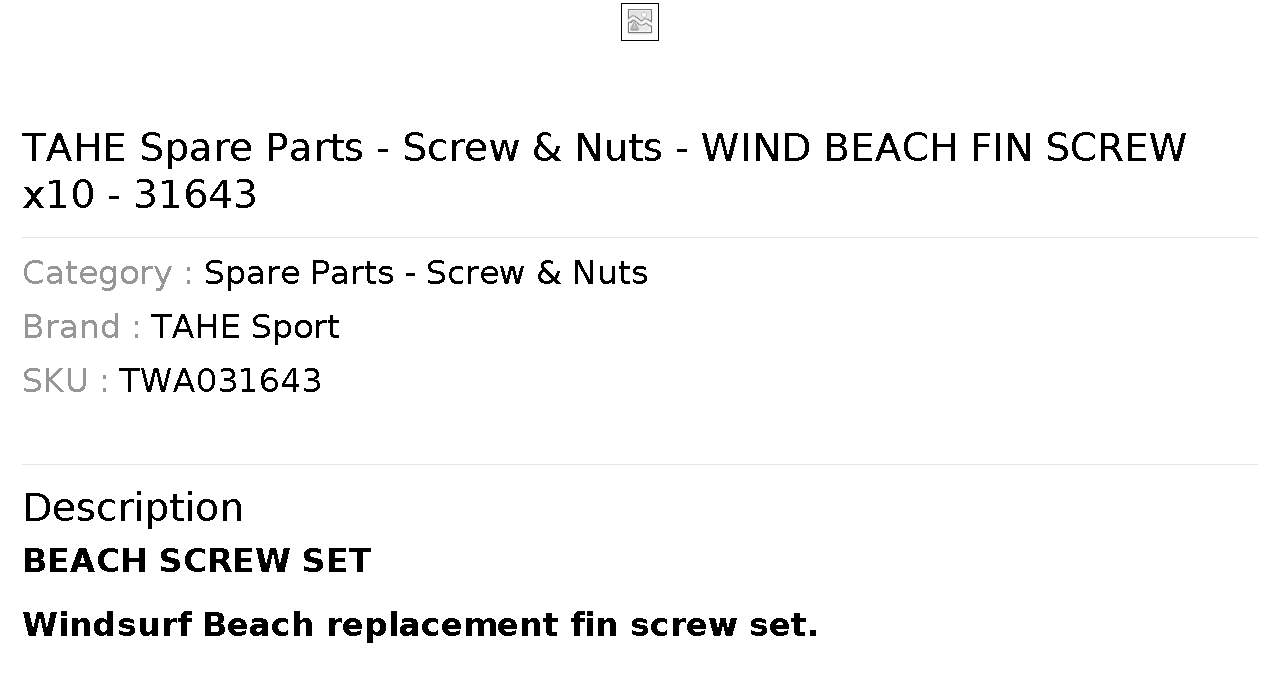Click the 'Brand :' label
Viewport: 1280px width, 681px height.
pos(82,327)
